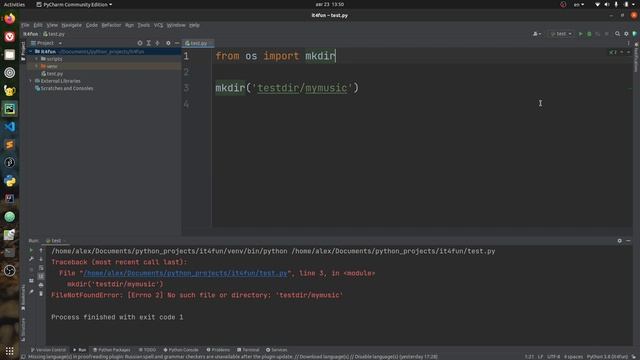Open Terminal tool window tab
The image size is (640, 360).
[x=248, y=350]
